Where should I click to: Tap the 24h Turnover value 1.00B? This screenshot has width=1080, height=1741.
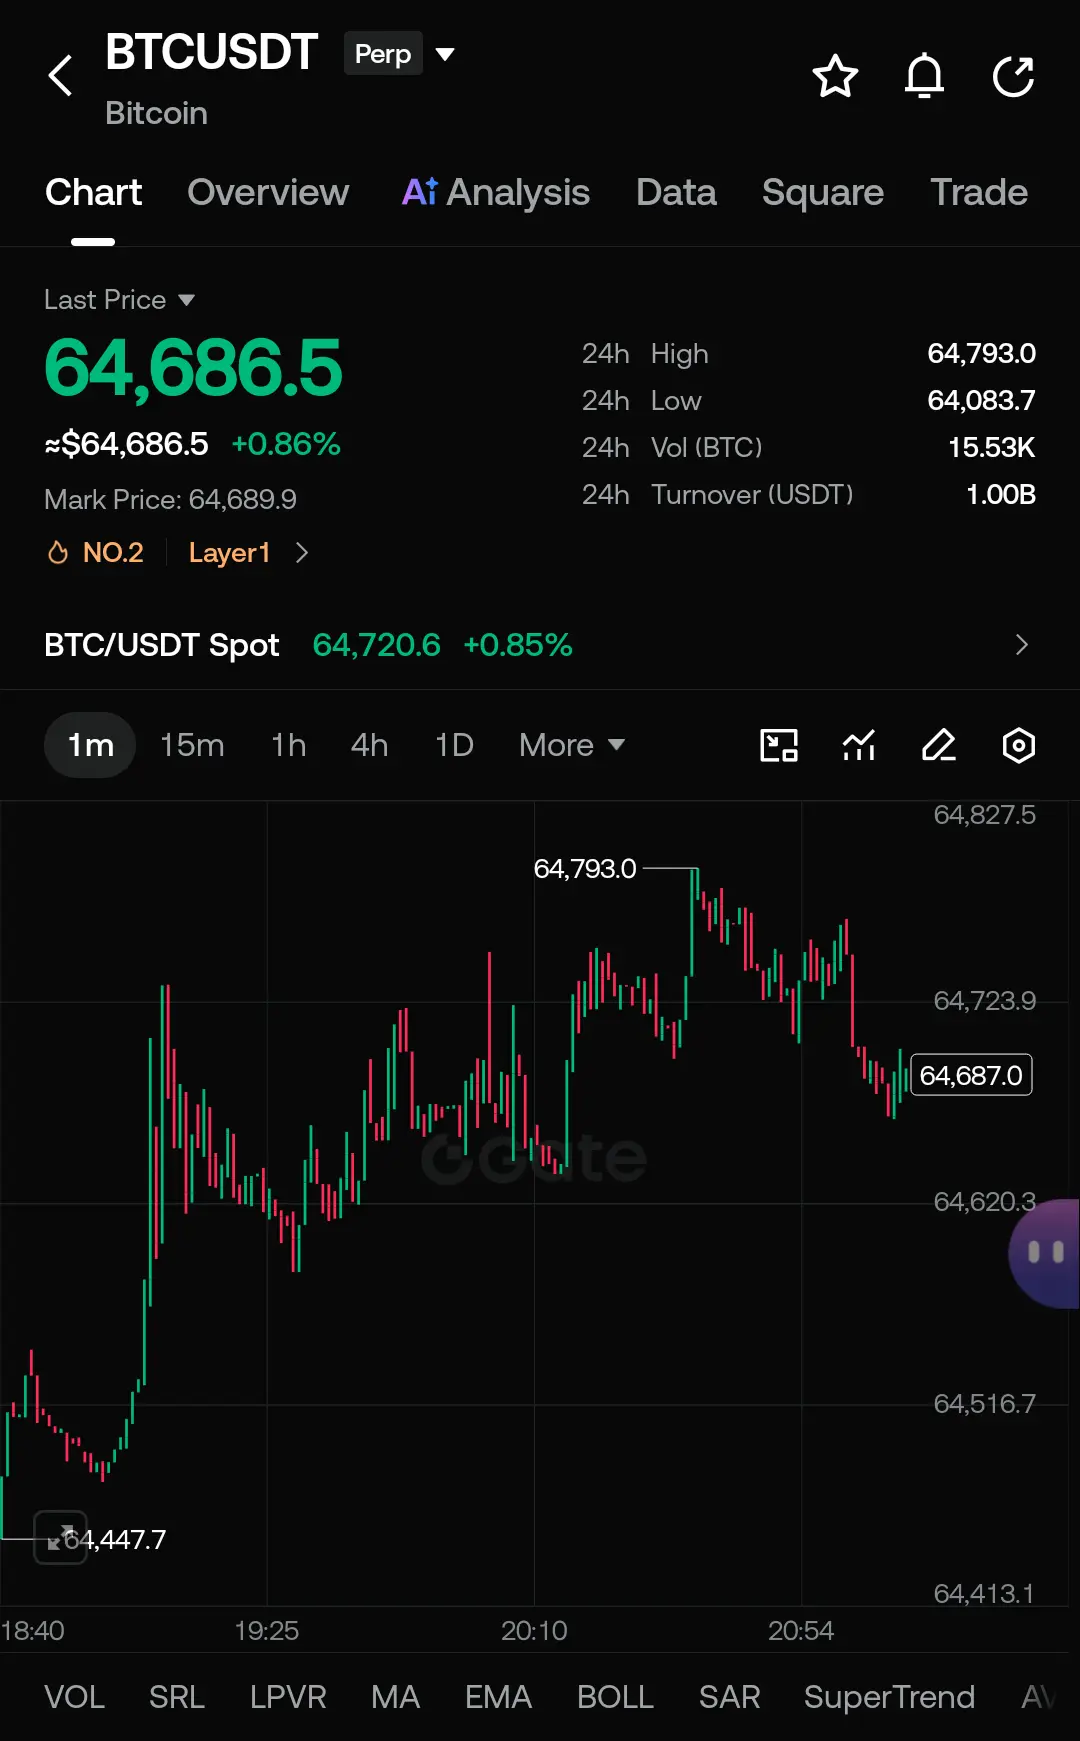point(1000,494)
